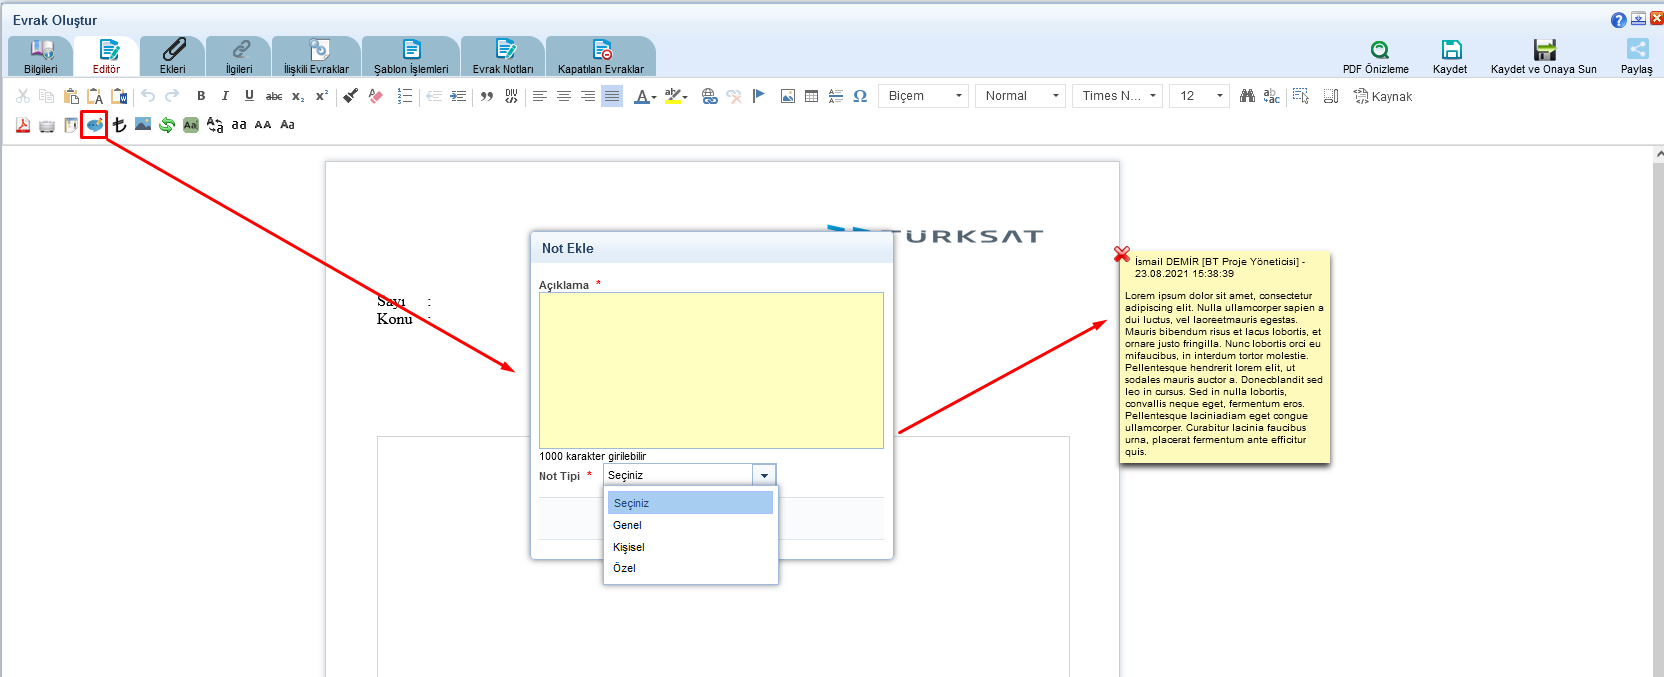Click the block quote icon

pos(487,96)
